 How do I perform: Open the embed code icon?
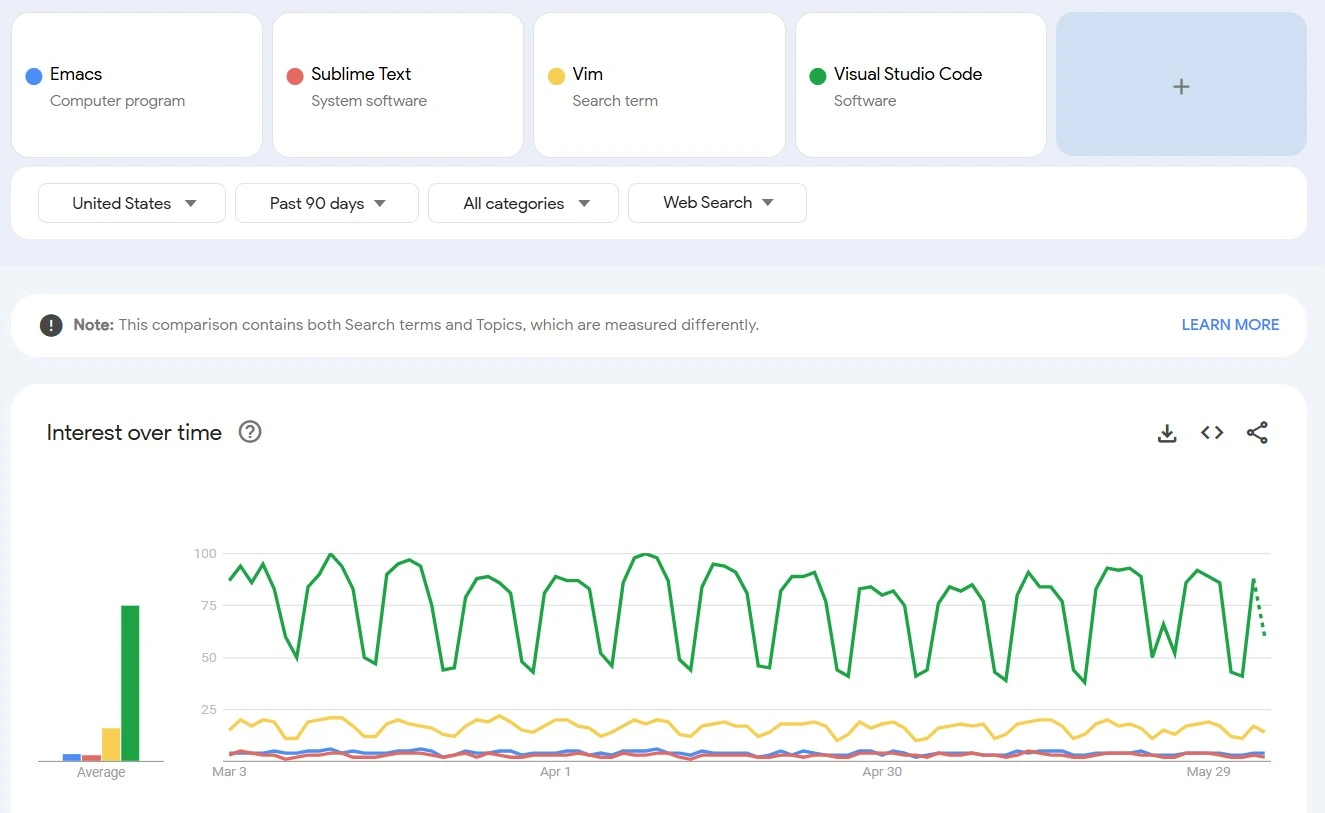coord(1212,433)
